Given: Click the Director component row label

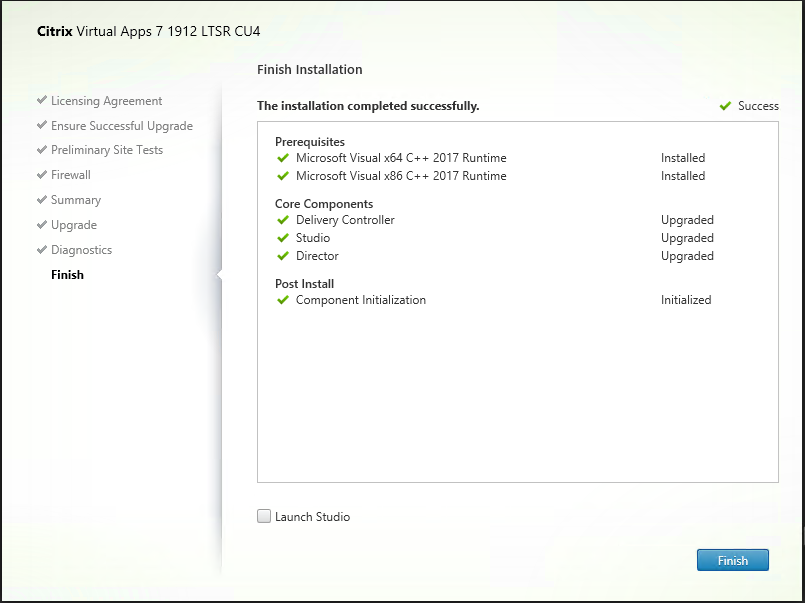Looking at the screenshot, I should pos(317,256).
